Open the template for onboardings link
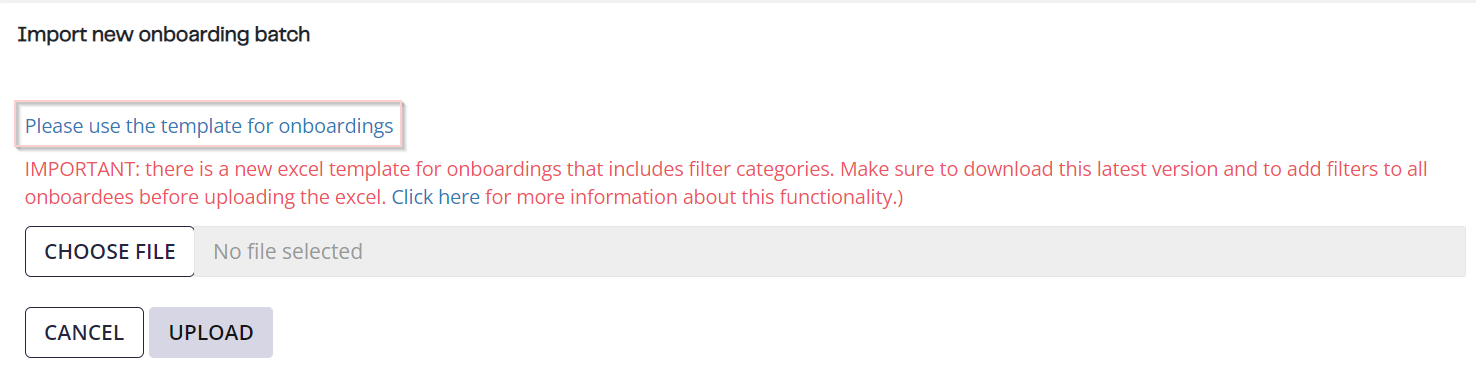Viewport: 1476px width, 391px height. [209, 126]
